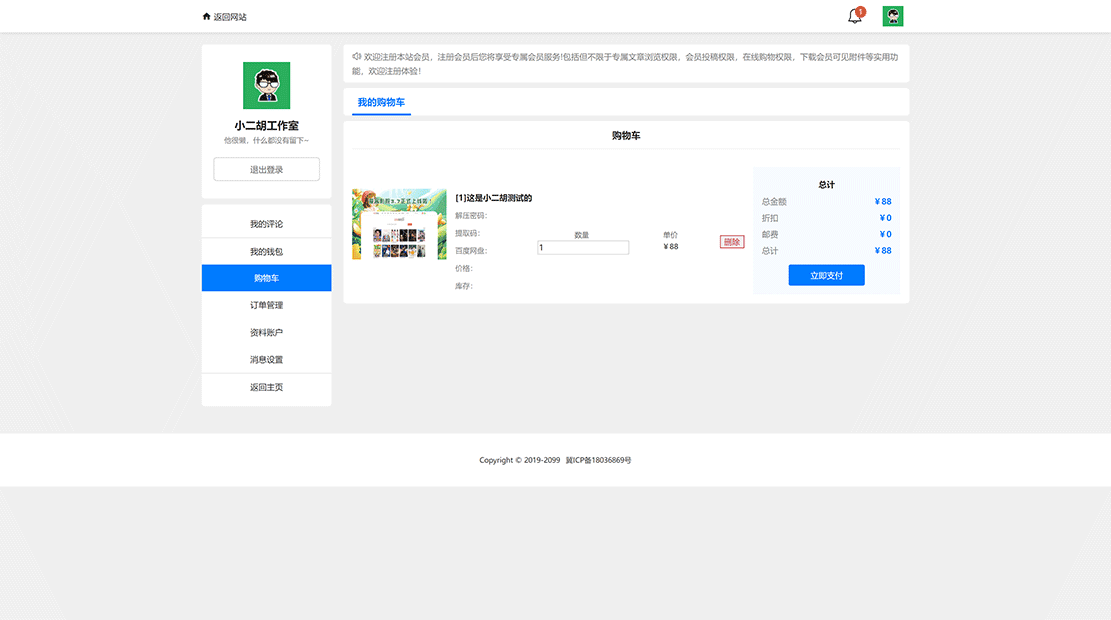
Task: Open 我的钱包 from the sidebar
Action: tap(265, 249)
